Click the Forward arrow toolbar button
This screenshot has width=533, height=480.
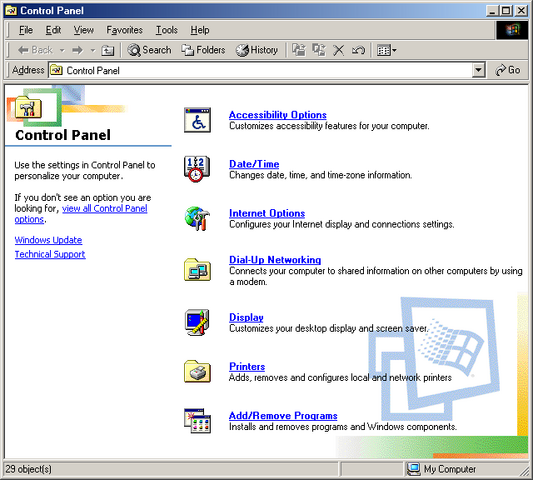[78, 50]
